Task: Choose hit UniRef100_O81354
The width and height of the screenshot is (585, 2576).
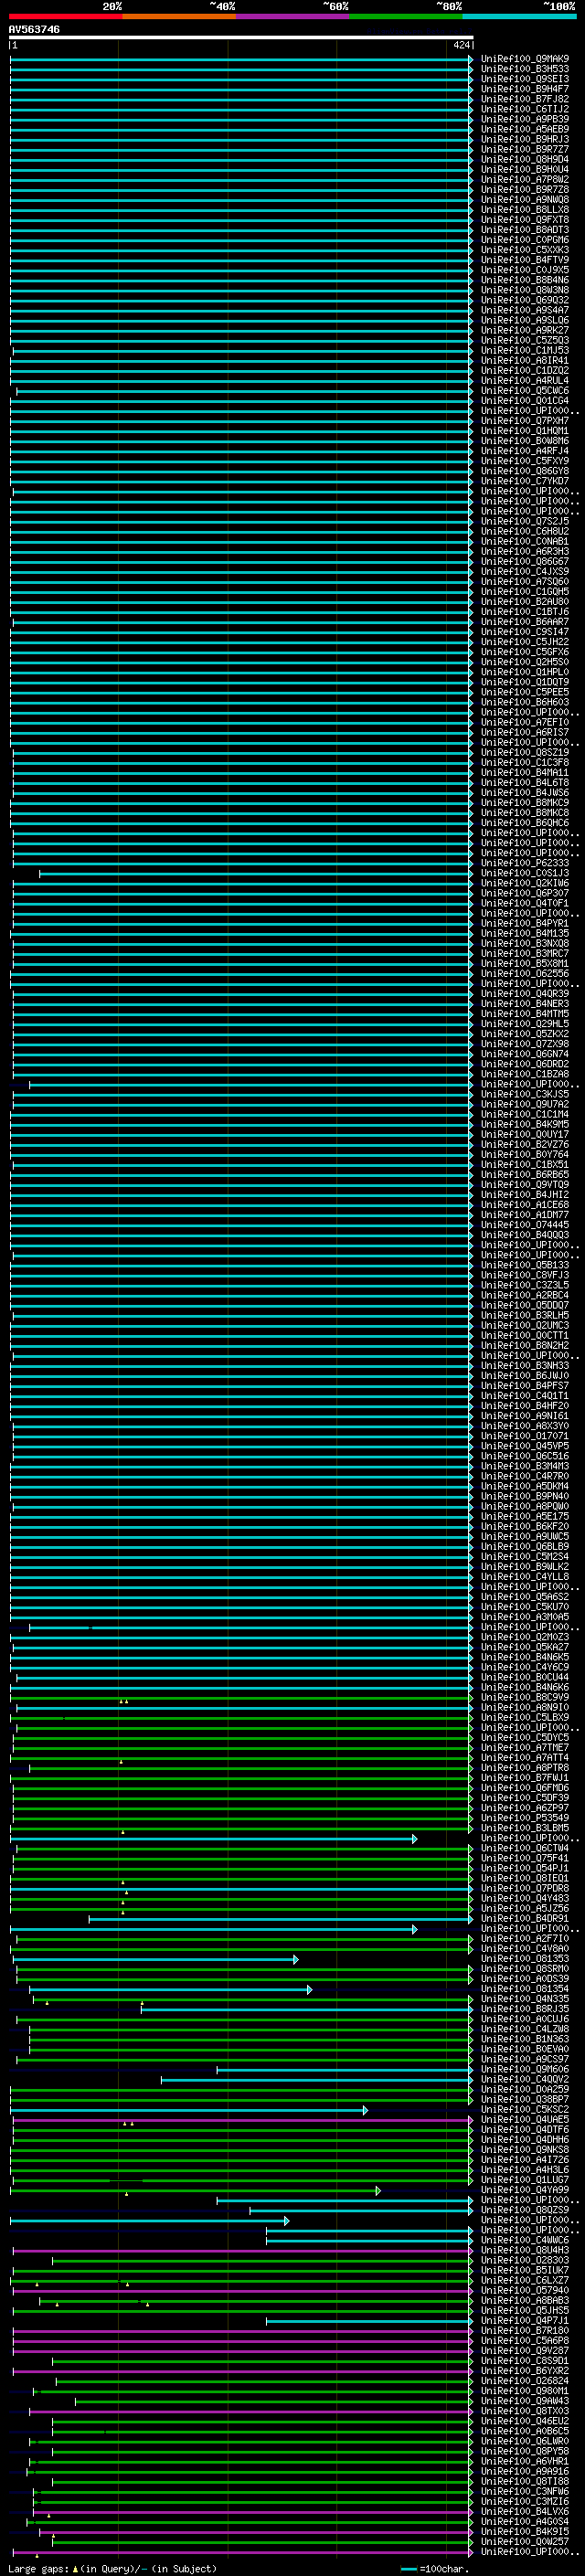Action: tap(524, 1988)
